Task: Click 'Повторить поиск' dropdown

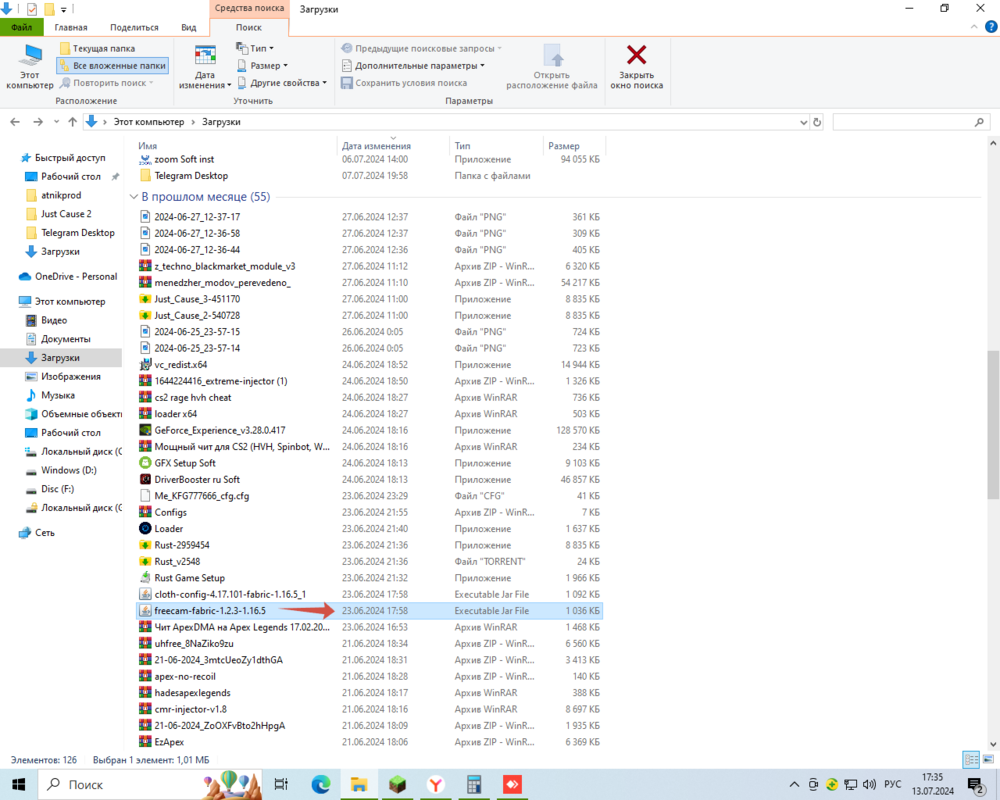Action: 106,83
